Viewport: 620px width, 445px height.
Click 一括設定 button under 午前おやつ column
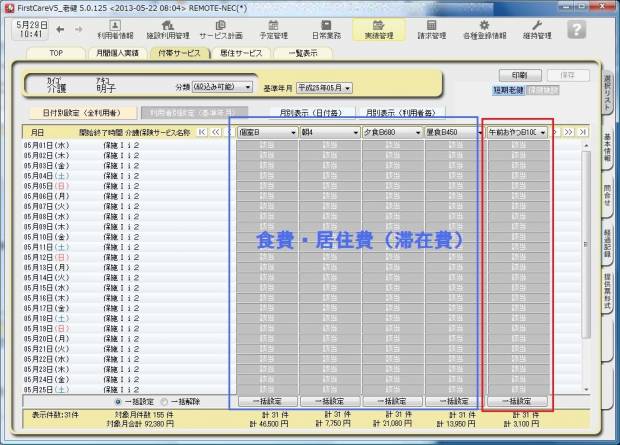(x=517, y=400)
